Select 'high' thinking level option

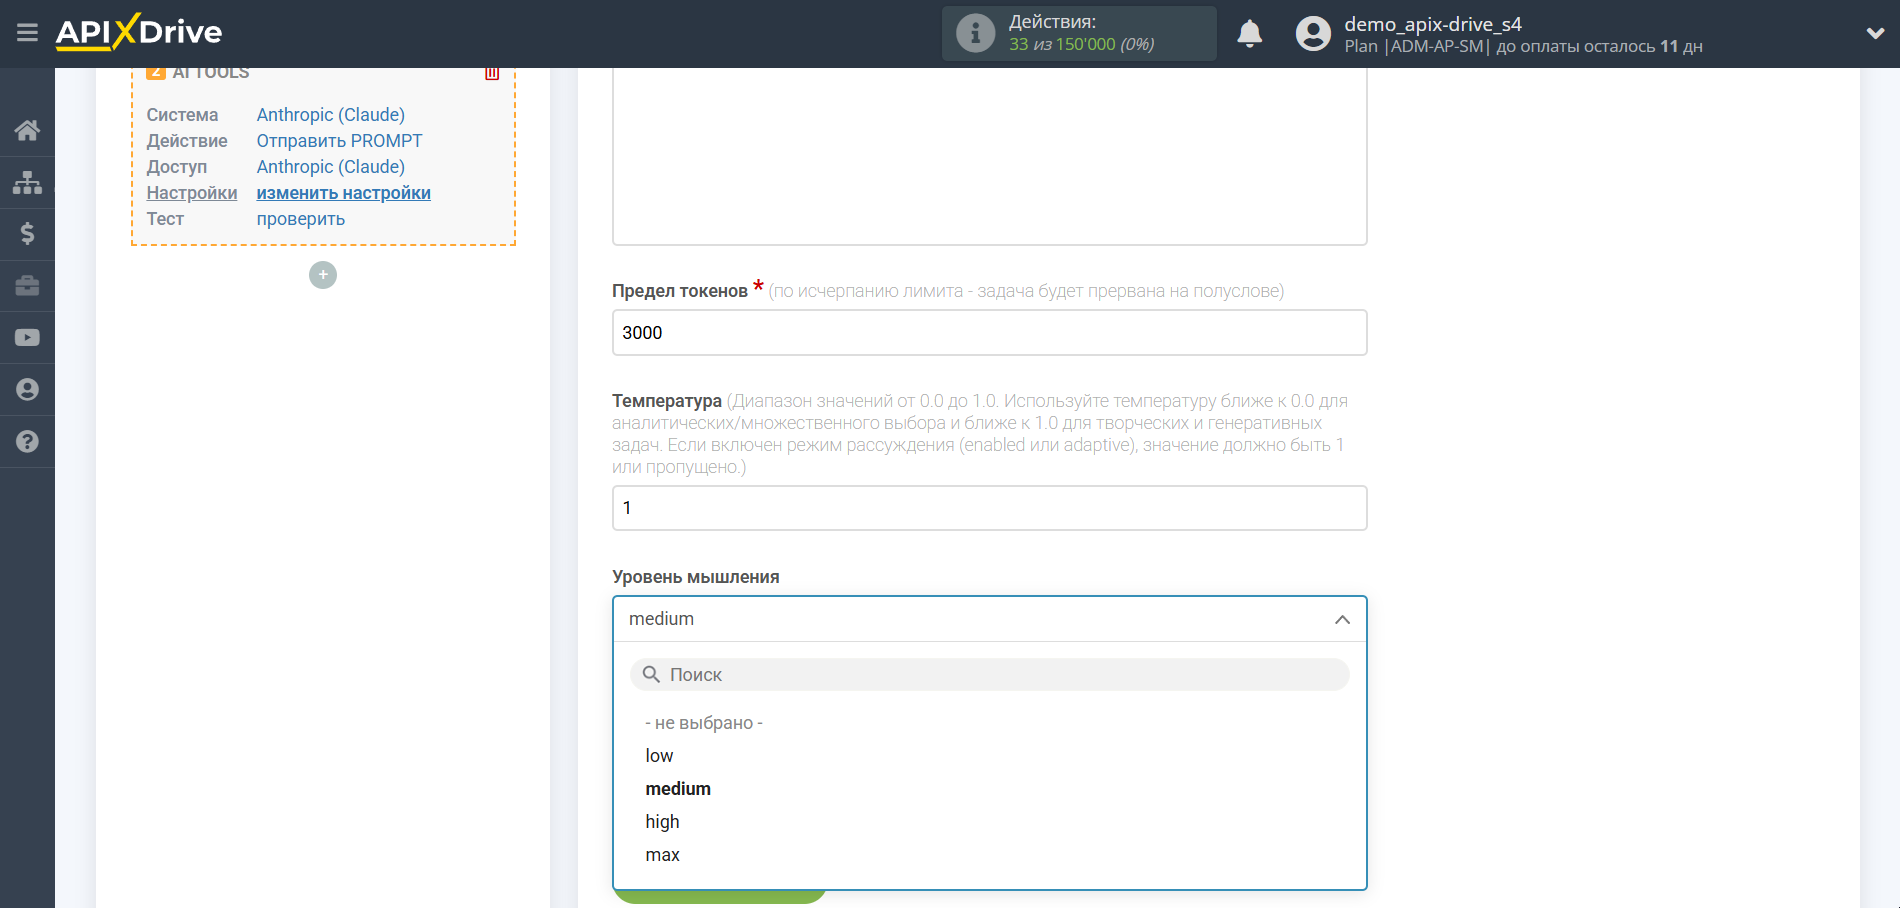coord(662,822)
